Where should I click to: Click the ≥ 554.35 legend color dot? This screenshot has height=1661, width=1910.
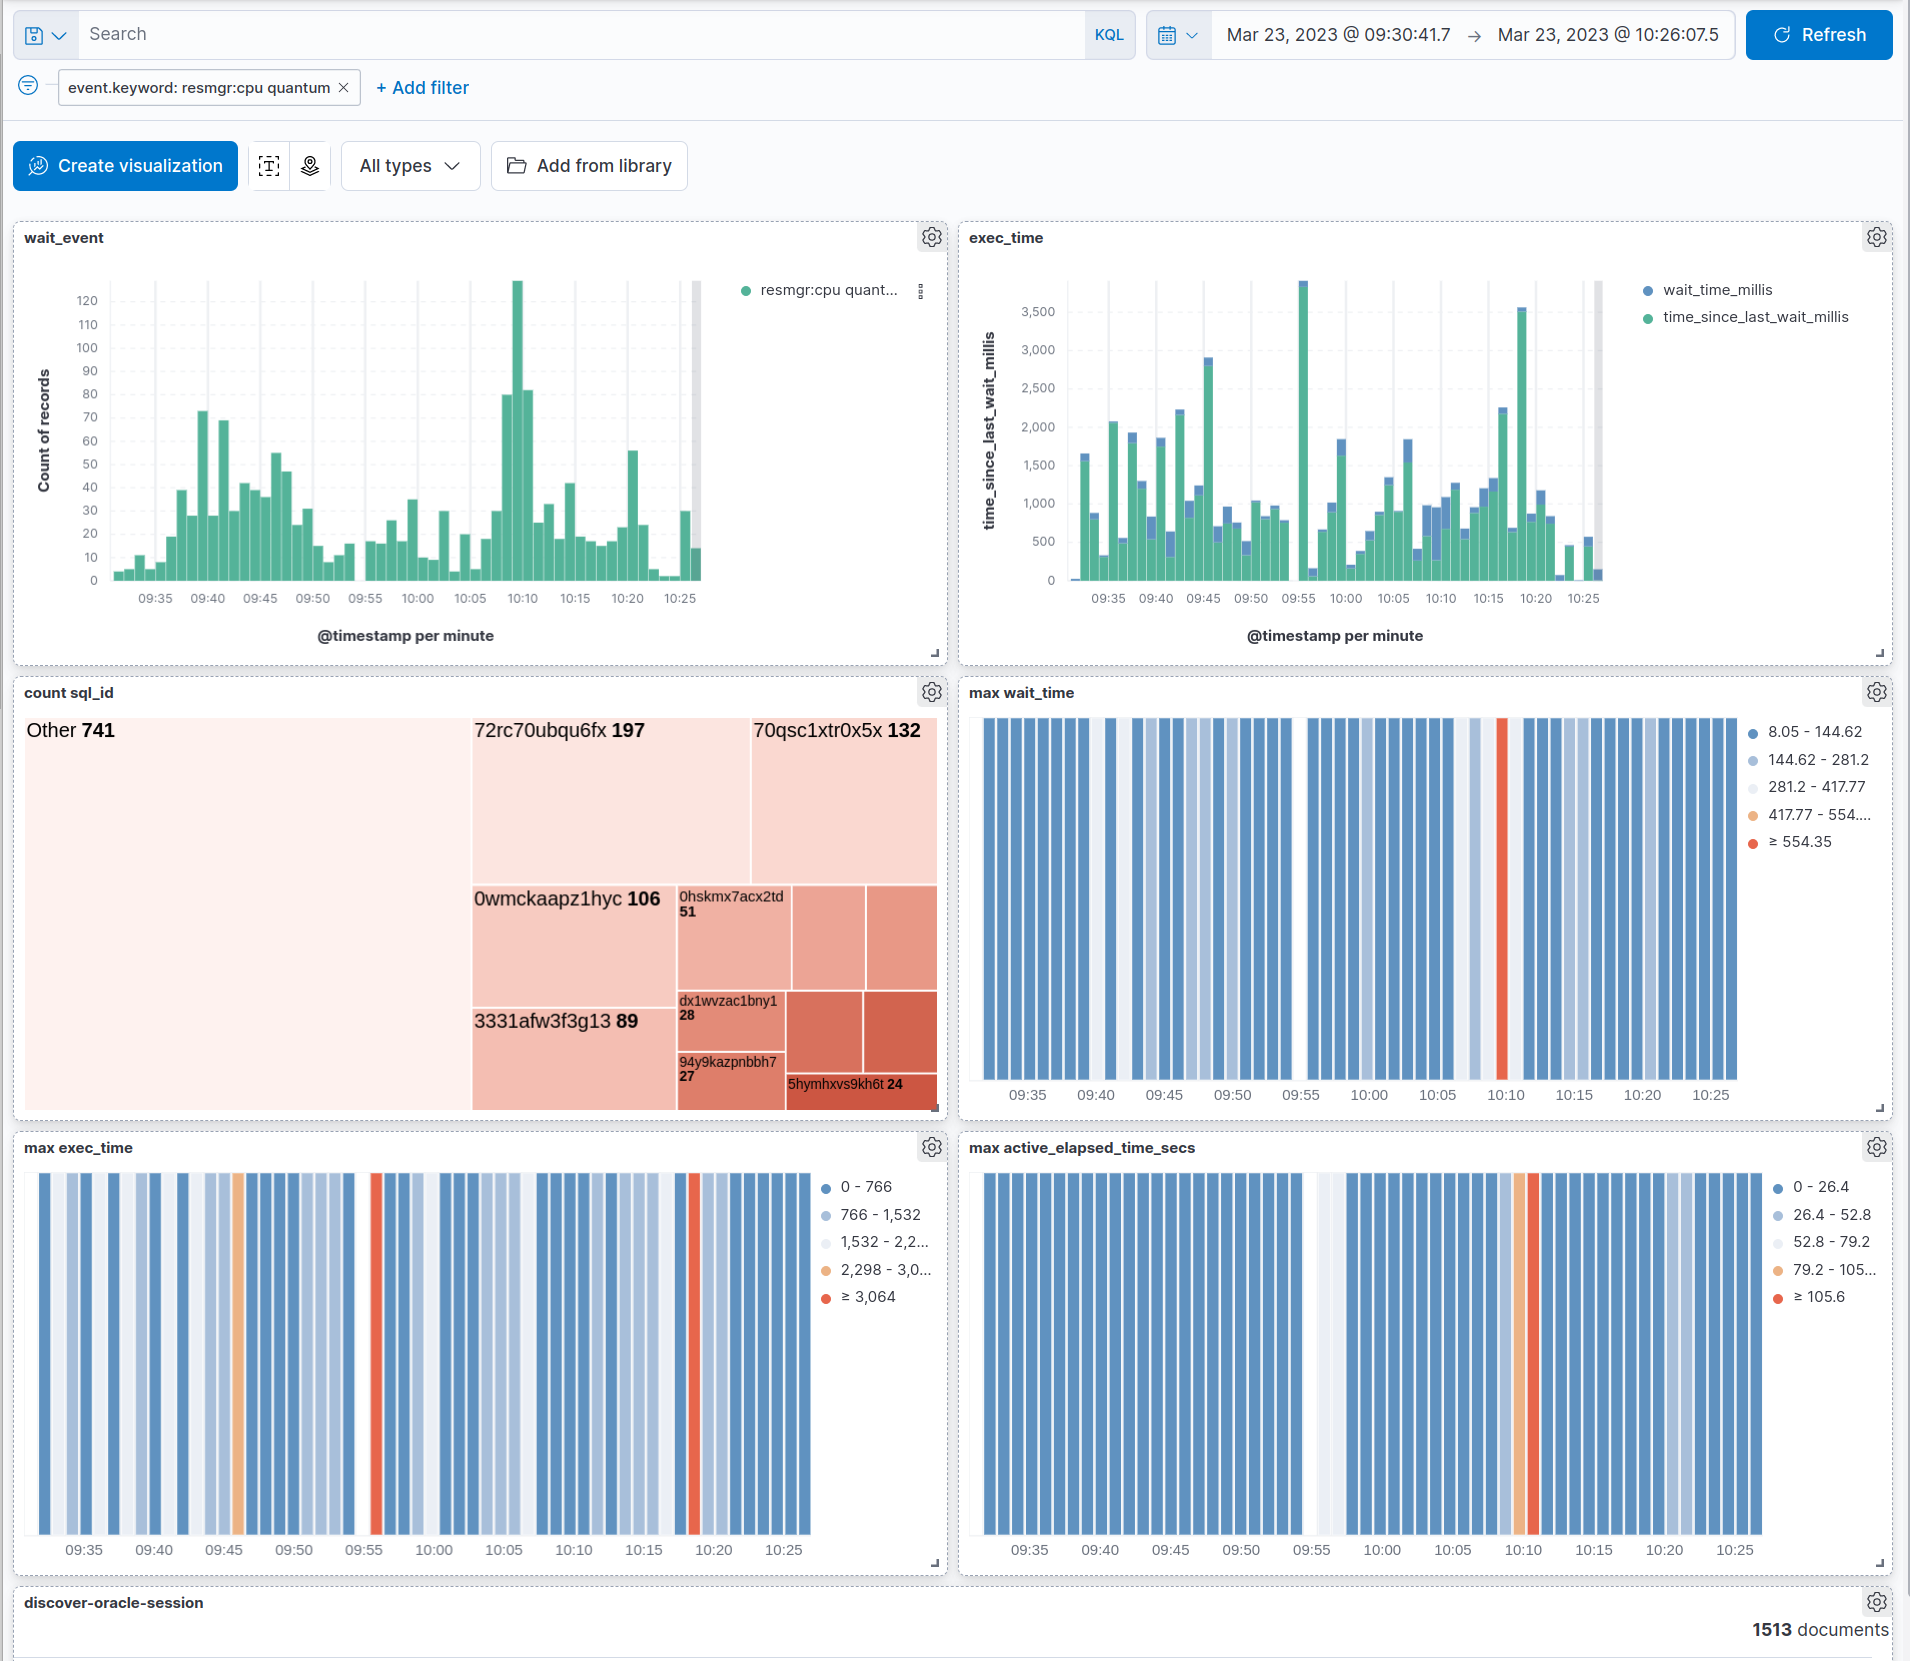tap(1752, 843)
